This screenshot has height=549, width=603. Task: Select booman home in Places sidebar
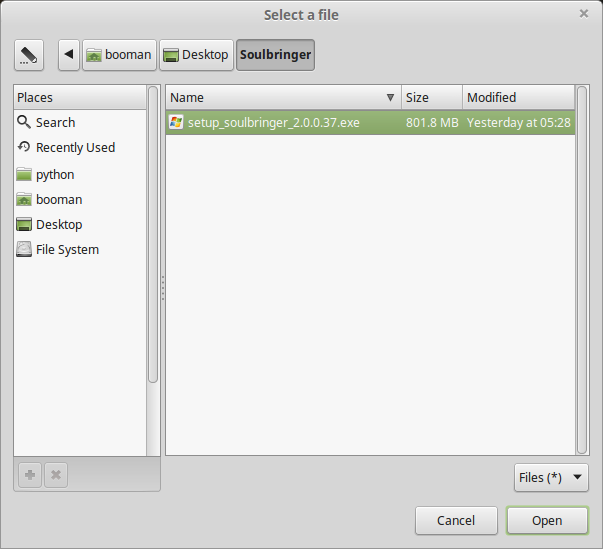[80, 200]
